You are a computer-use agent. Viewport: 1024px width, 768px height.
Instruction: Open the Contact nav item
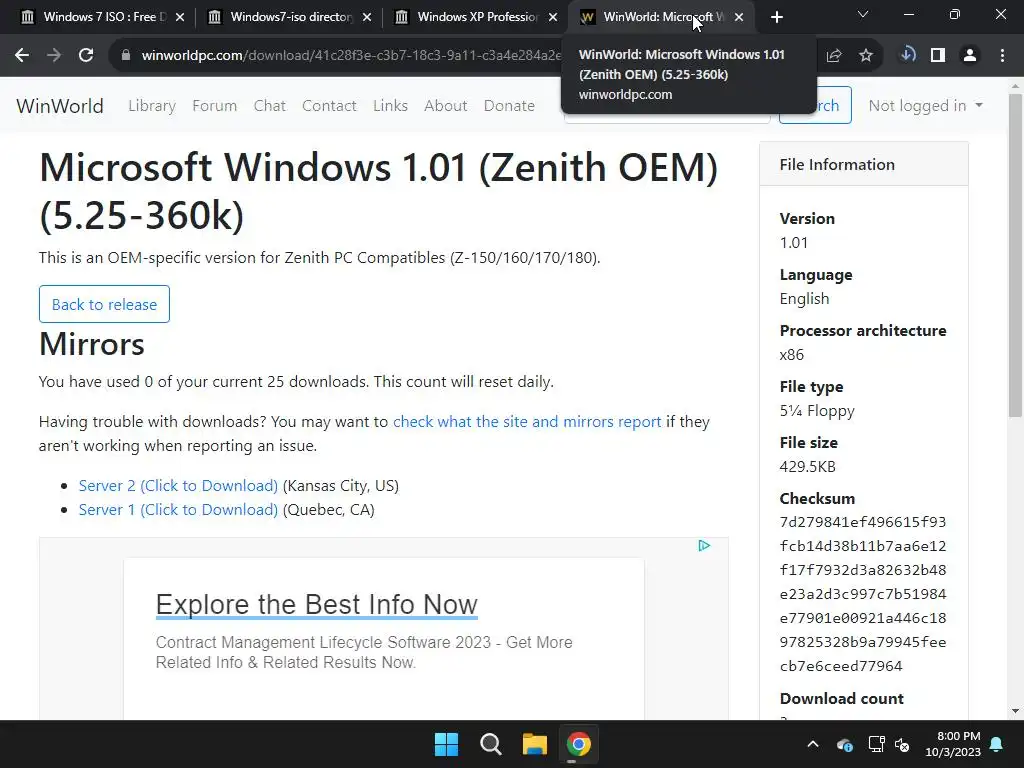coord(329,106)
